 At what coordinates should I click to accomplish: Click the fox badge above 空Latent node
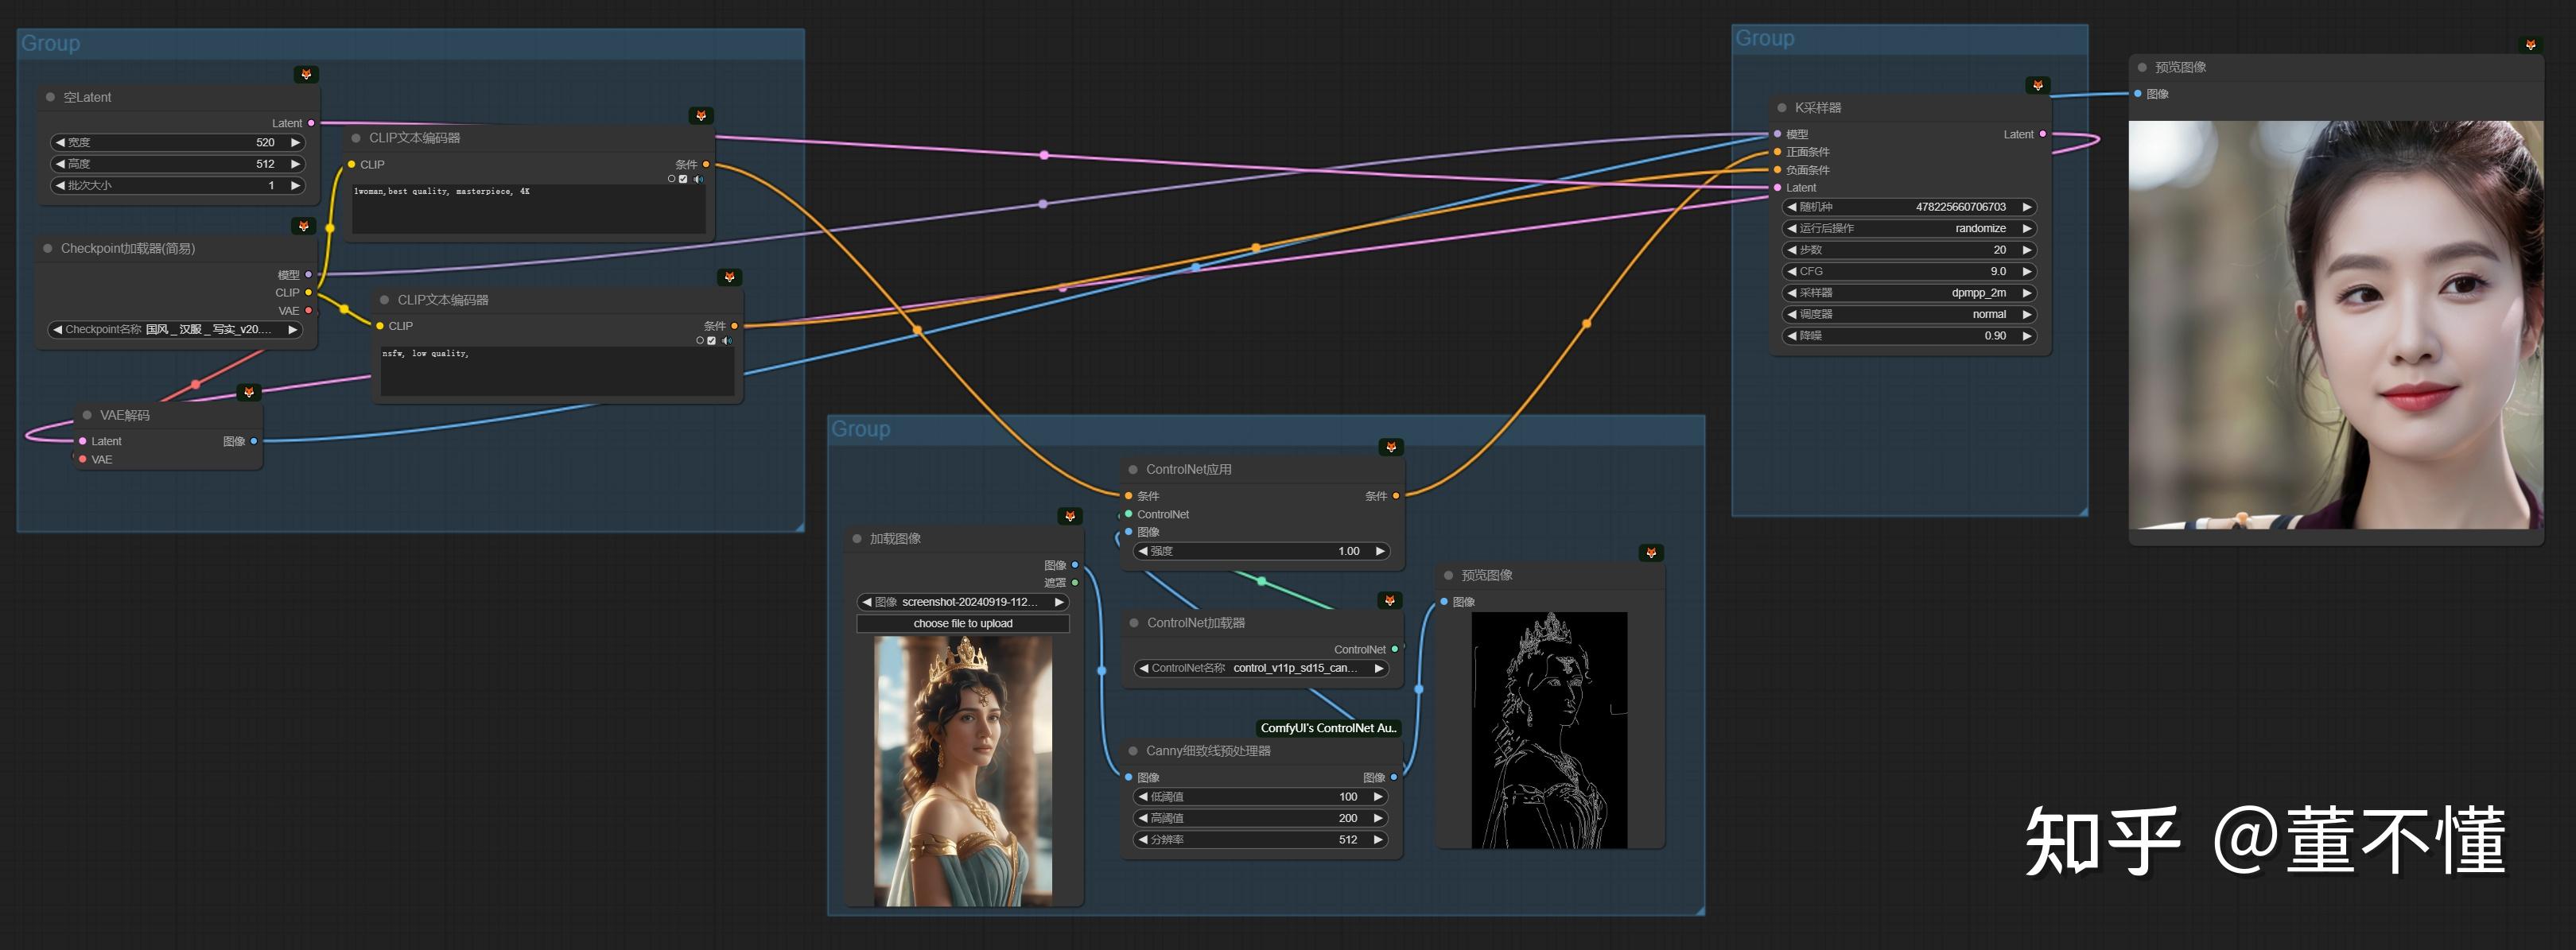pos(306,75)
